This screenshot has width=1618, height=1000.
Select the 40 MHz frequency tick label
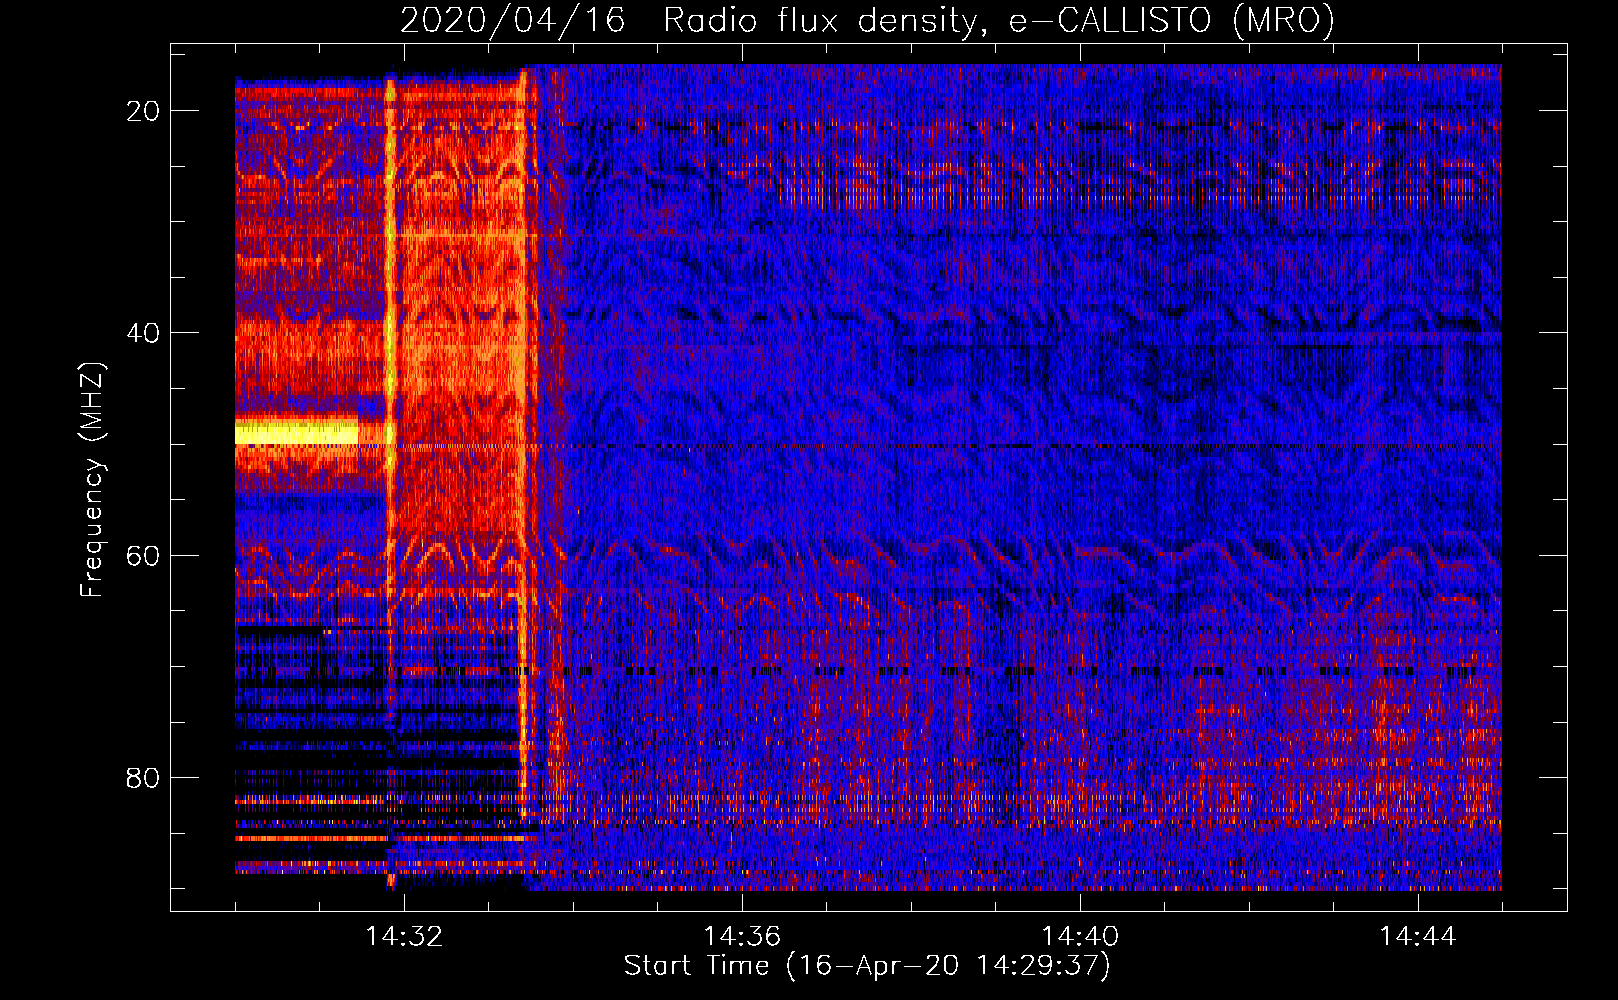(x=144, y=333)
